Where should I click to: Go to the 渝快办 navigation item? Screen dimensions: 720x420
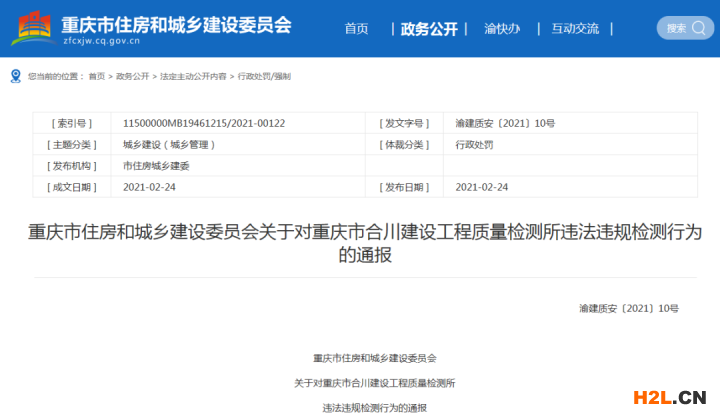click(x=501, y=29)
